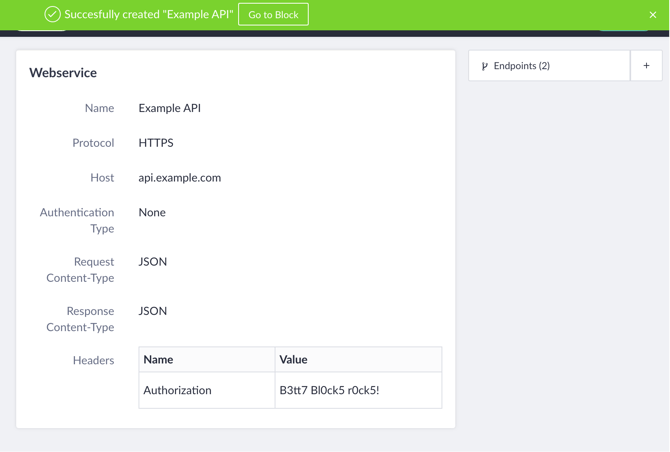
Task: Select the Response Content-Type JSON value
Action: [x=153, y=311]
